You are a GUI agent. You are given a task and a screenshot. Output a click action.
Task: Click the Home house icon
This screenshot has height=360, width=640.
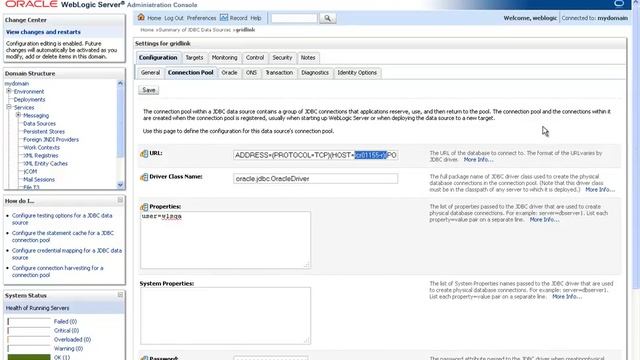(x=141, y=17)
